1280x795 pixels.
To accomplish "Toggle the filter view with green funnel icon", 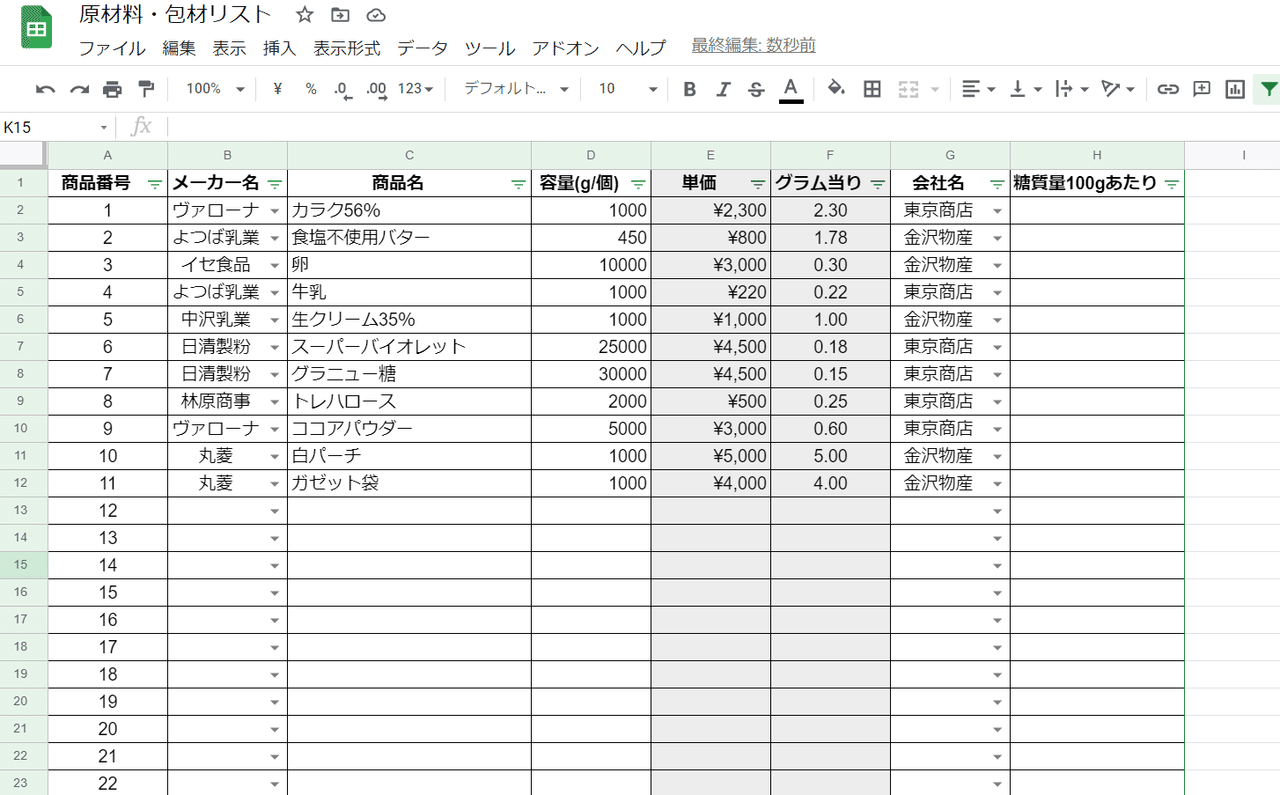I will point(1268,88).
